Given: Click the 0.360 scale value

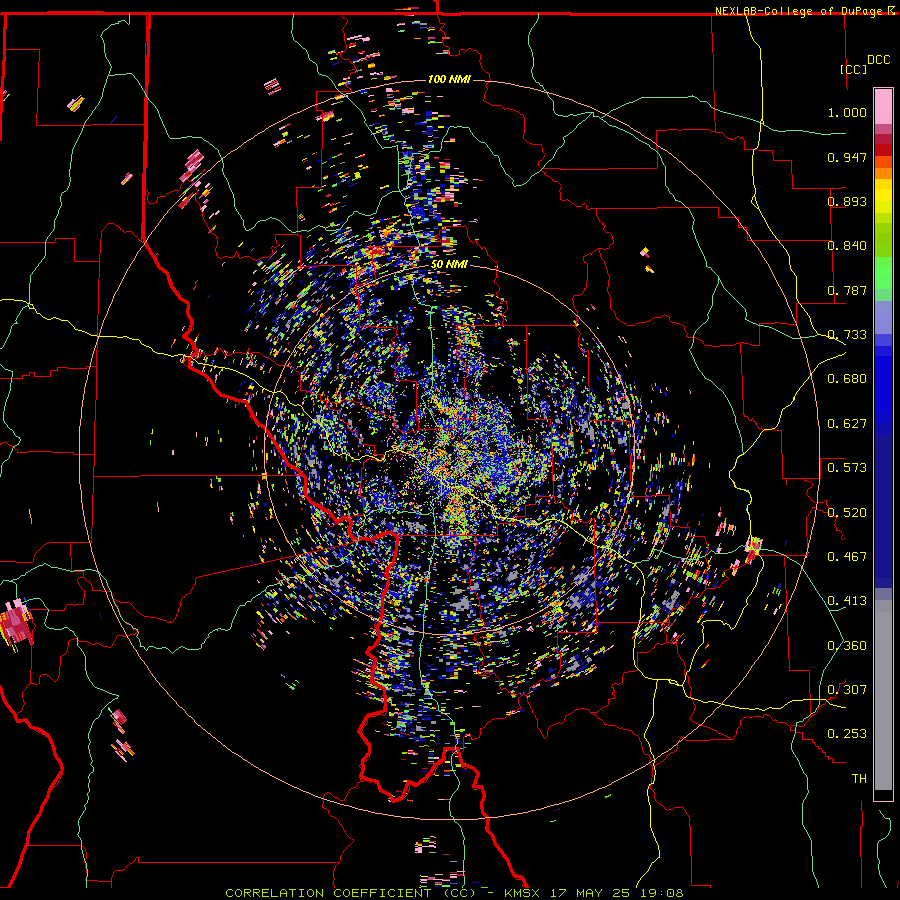Looking at the screenshot, I should pos(847,646).
